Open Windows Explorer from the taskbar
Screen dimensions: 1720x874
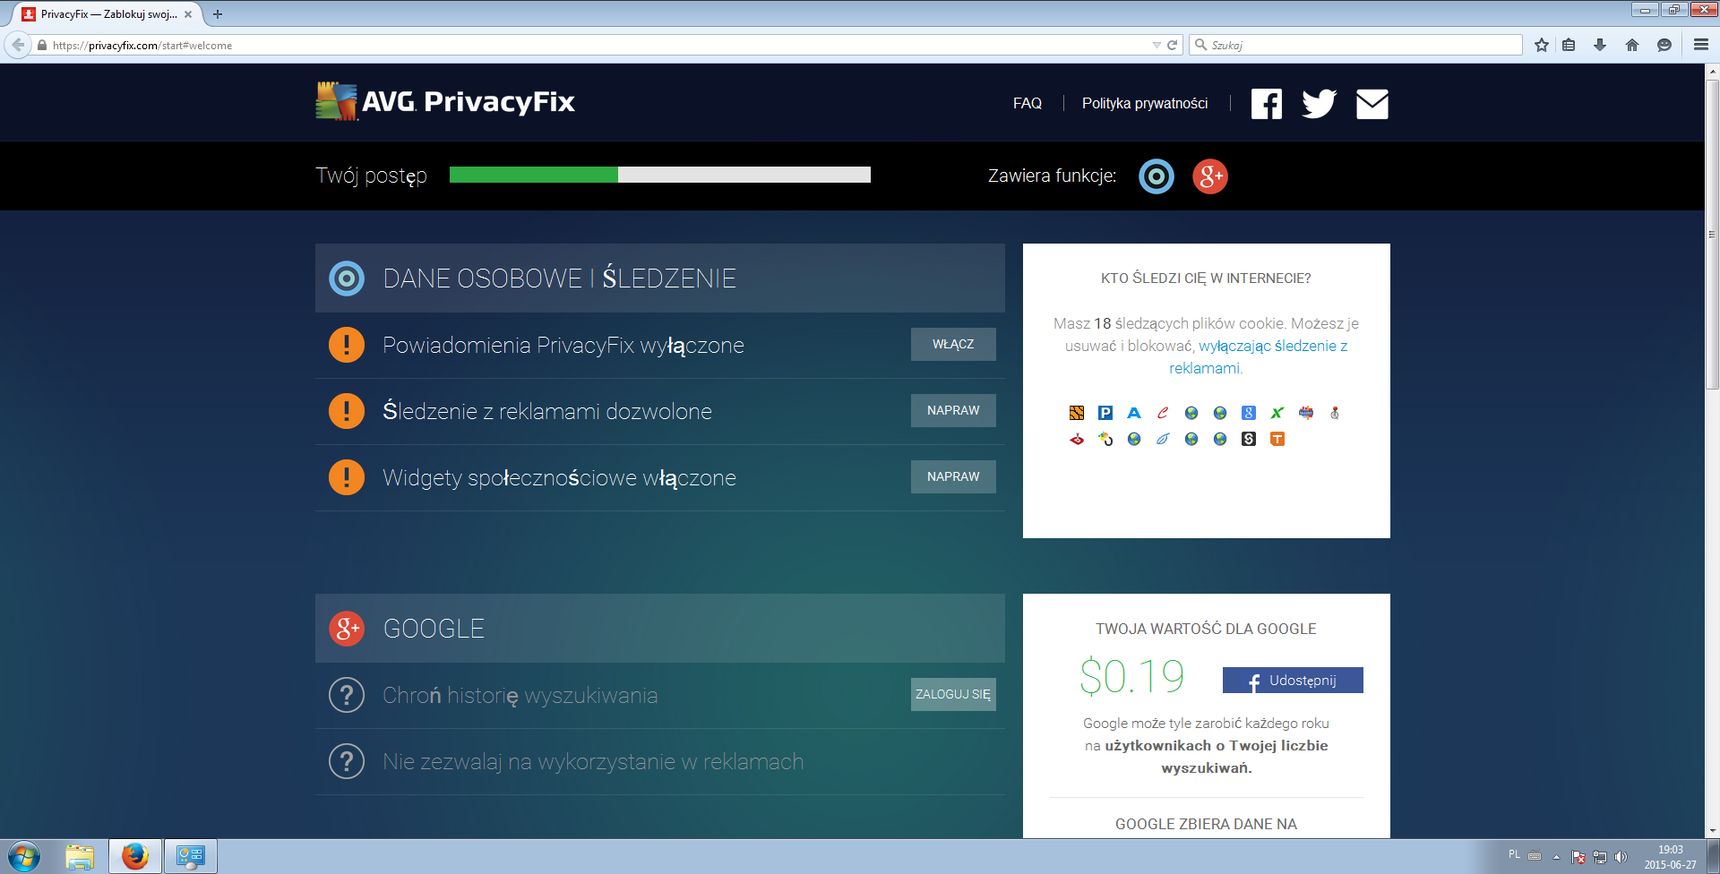coord(80,857)
